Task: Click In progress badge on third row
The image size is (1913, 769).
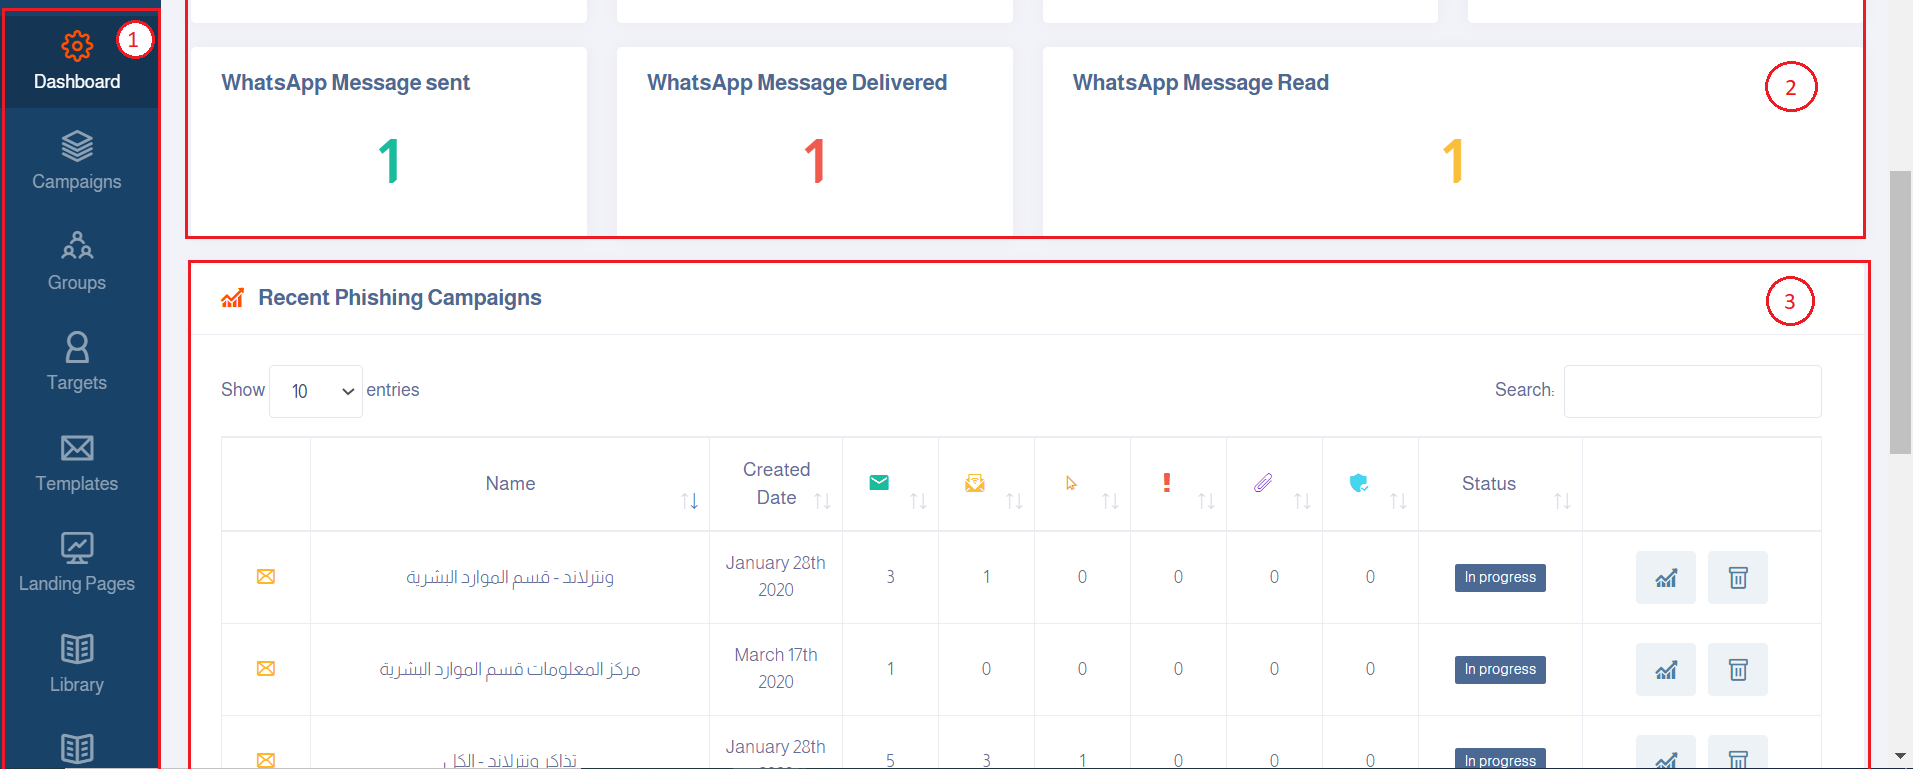Action: [1500, 759]
